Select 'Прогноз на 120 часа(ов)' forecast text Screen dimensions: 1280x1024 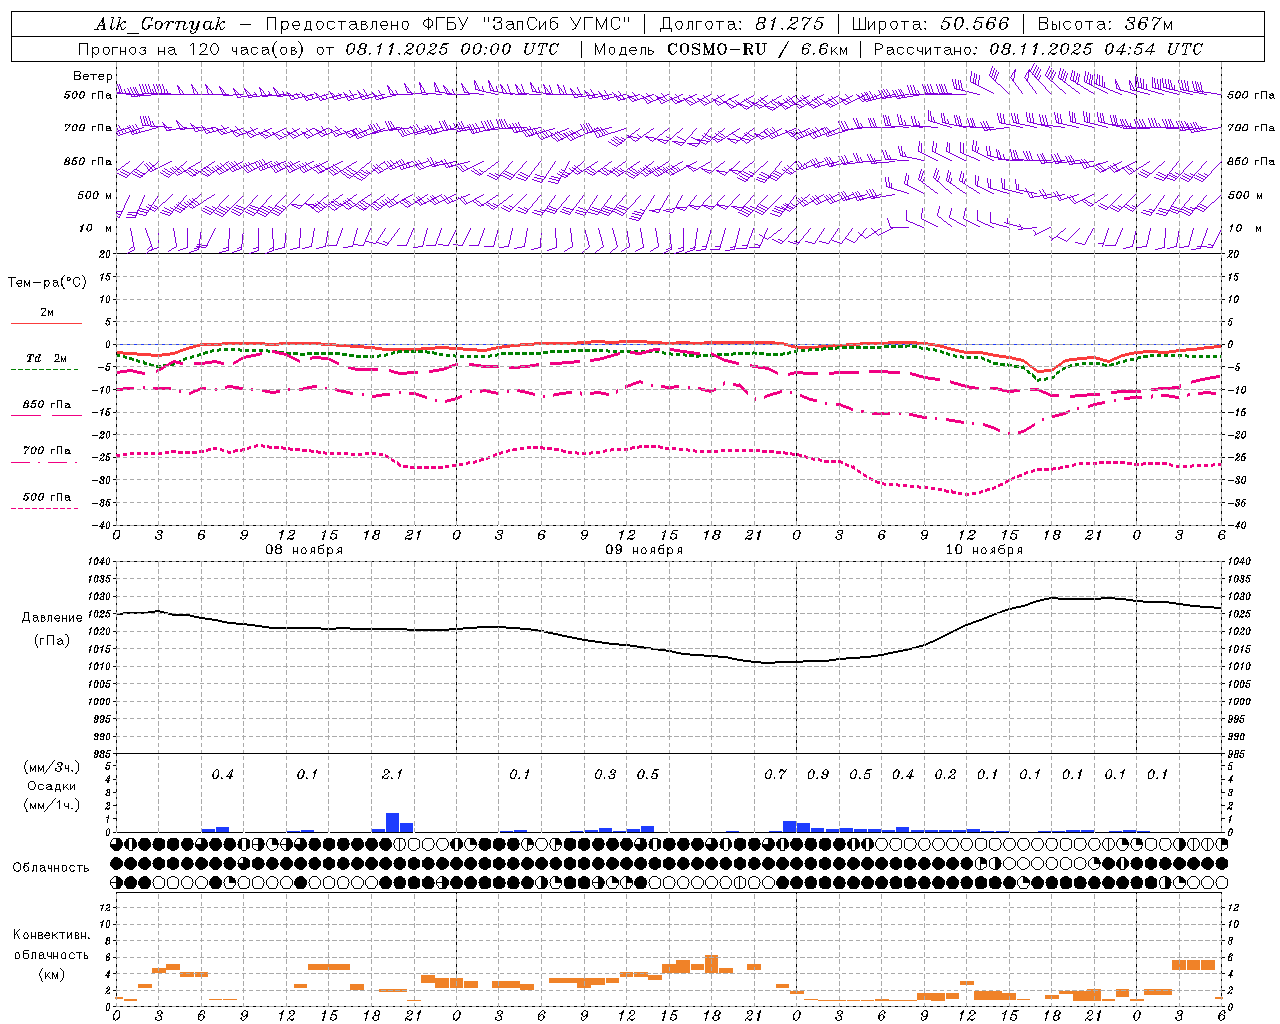click(x=193, y=49)
